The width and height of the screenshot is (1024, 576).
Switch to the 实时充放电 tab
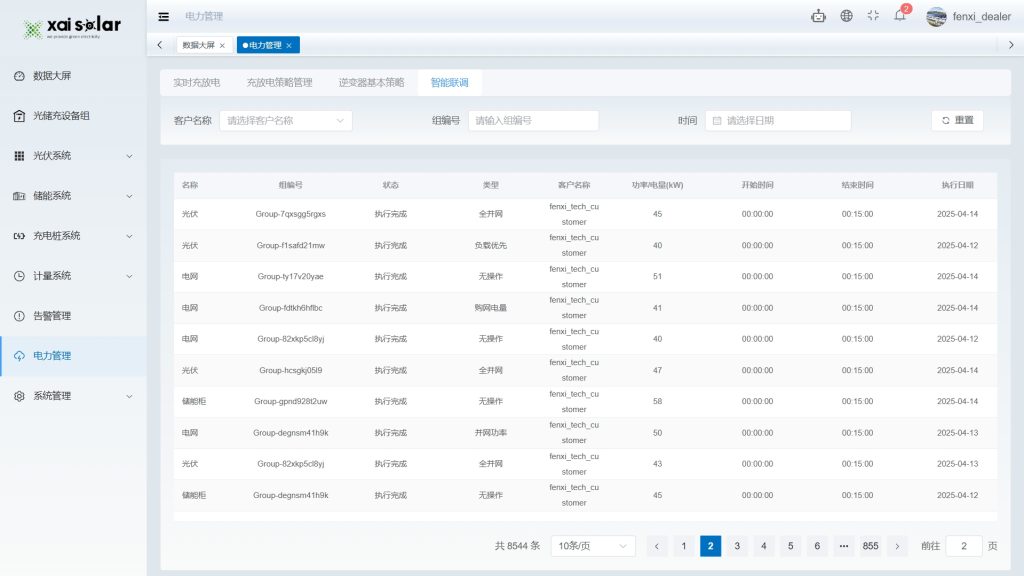[196, 82]
